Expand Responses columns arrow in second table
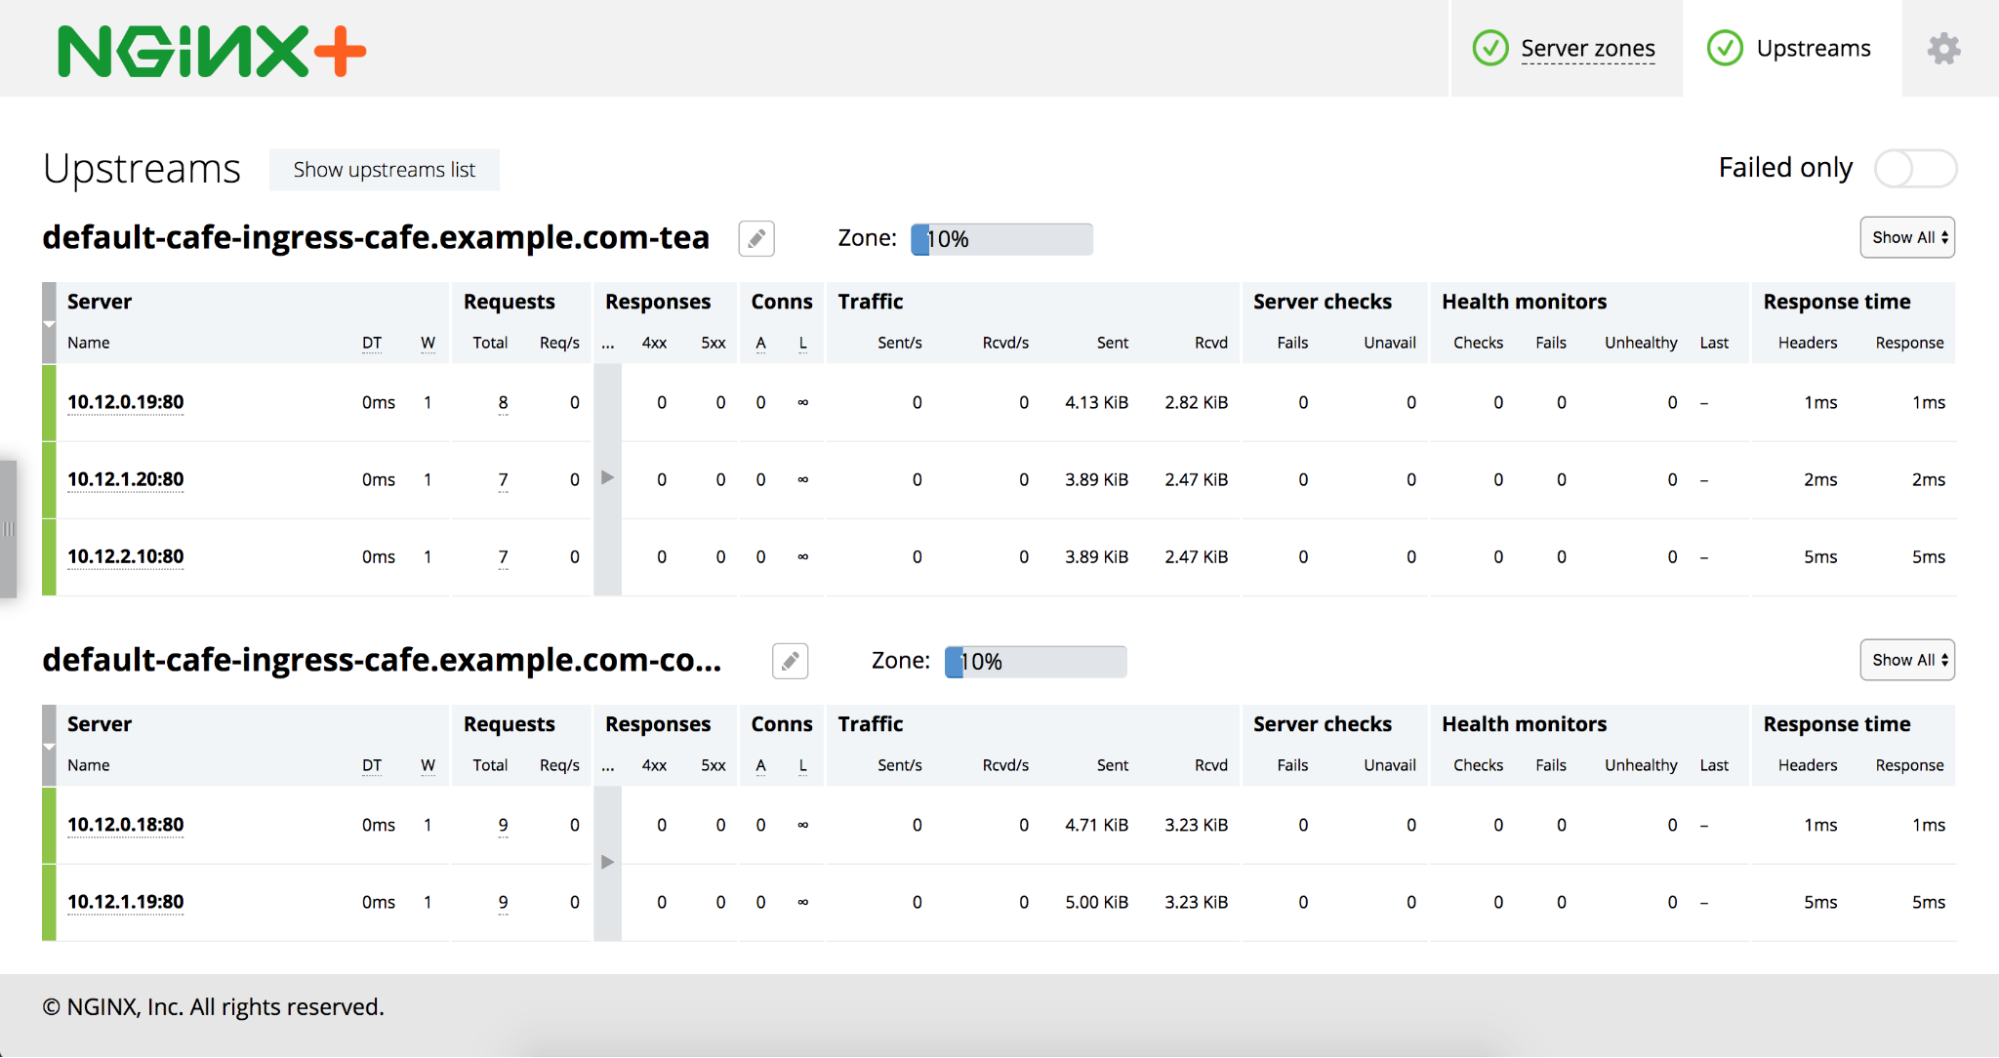Image resolution: width=1999 pixels, height=1058 pixels. [607, 862]
